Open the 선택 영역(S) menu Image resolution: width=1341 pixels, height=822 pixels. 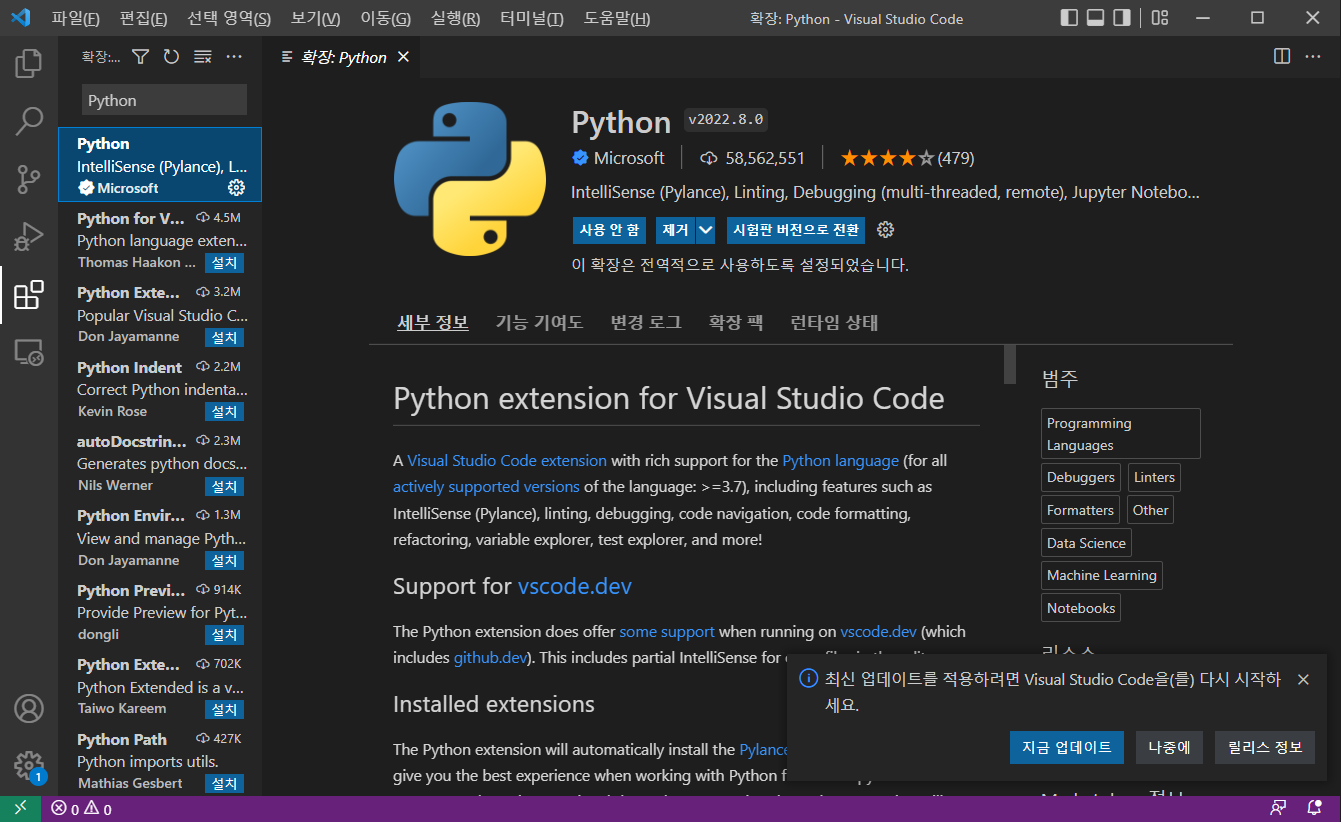[x=229, y=19]
